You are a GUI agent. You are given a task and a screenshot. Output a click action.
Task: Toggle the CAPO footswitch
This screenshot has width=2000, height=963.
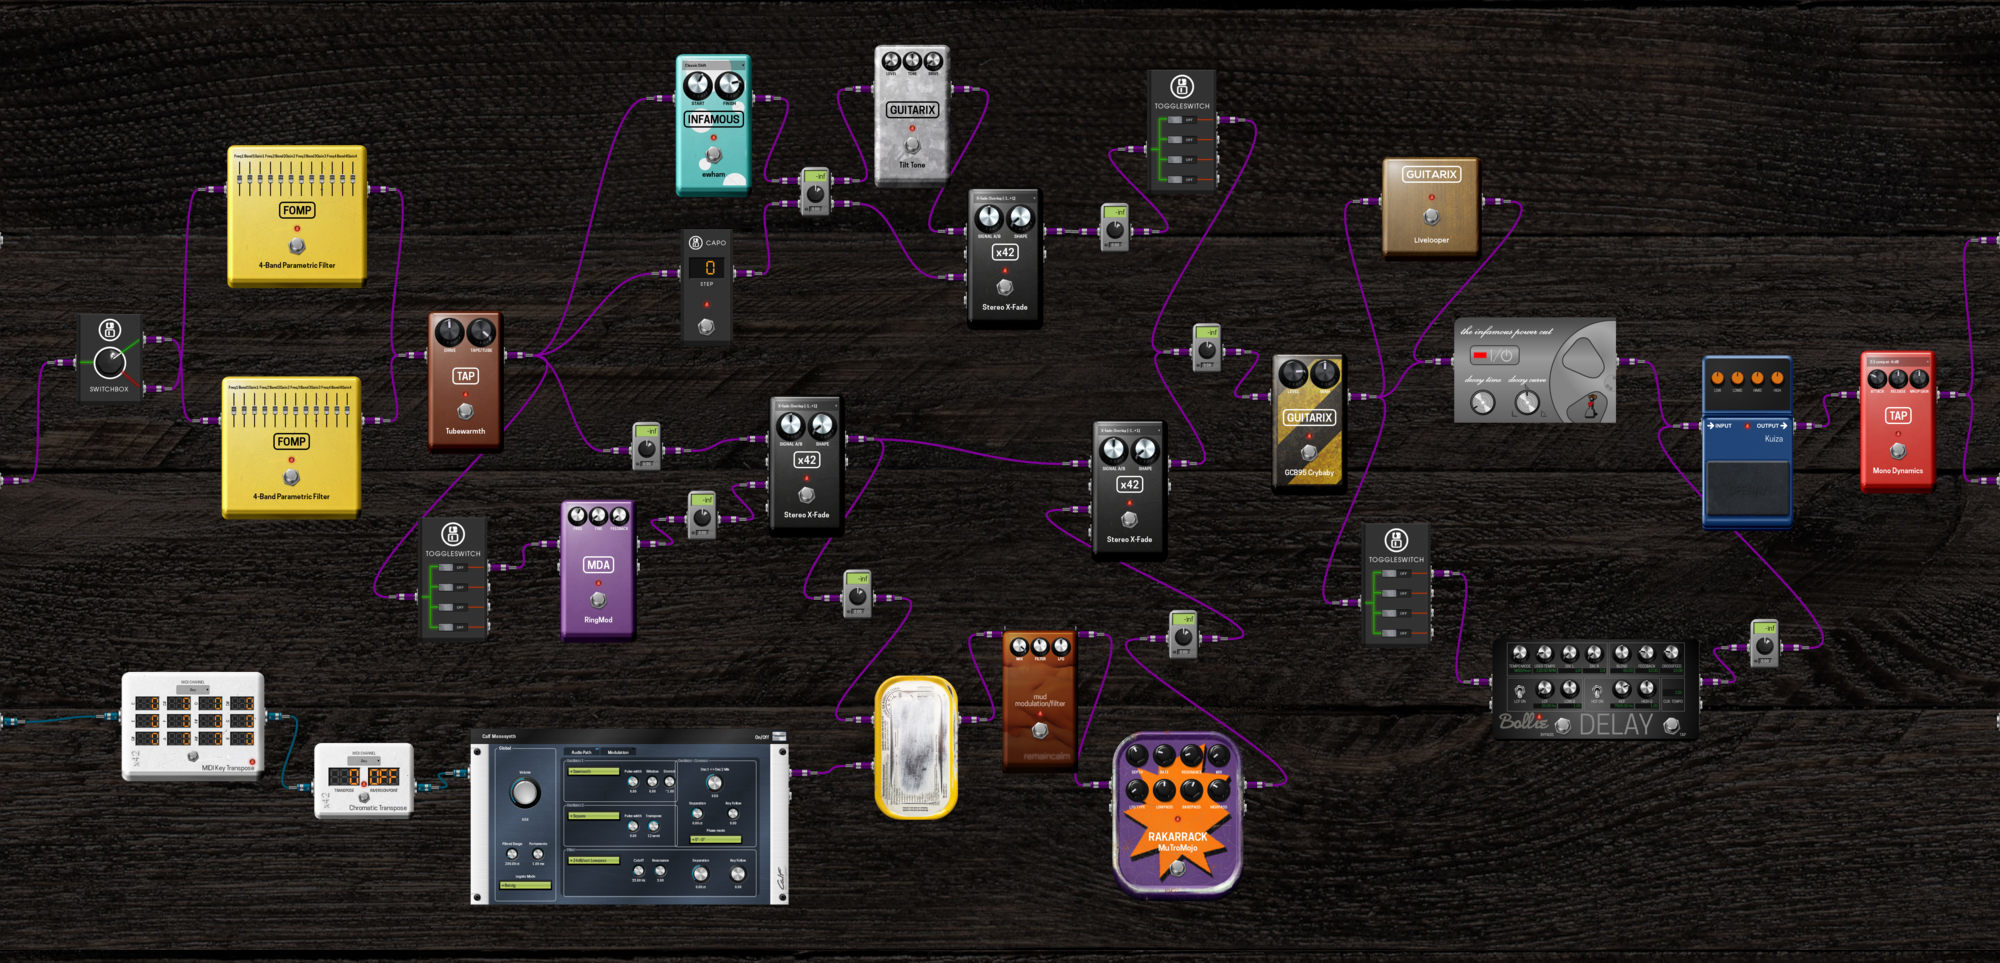706,326
